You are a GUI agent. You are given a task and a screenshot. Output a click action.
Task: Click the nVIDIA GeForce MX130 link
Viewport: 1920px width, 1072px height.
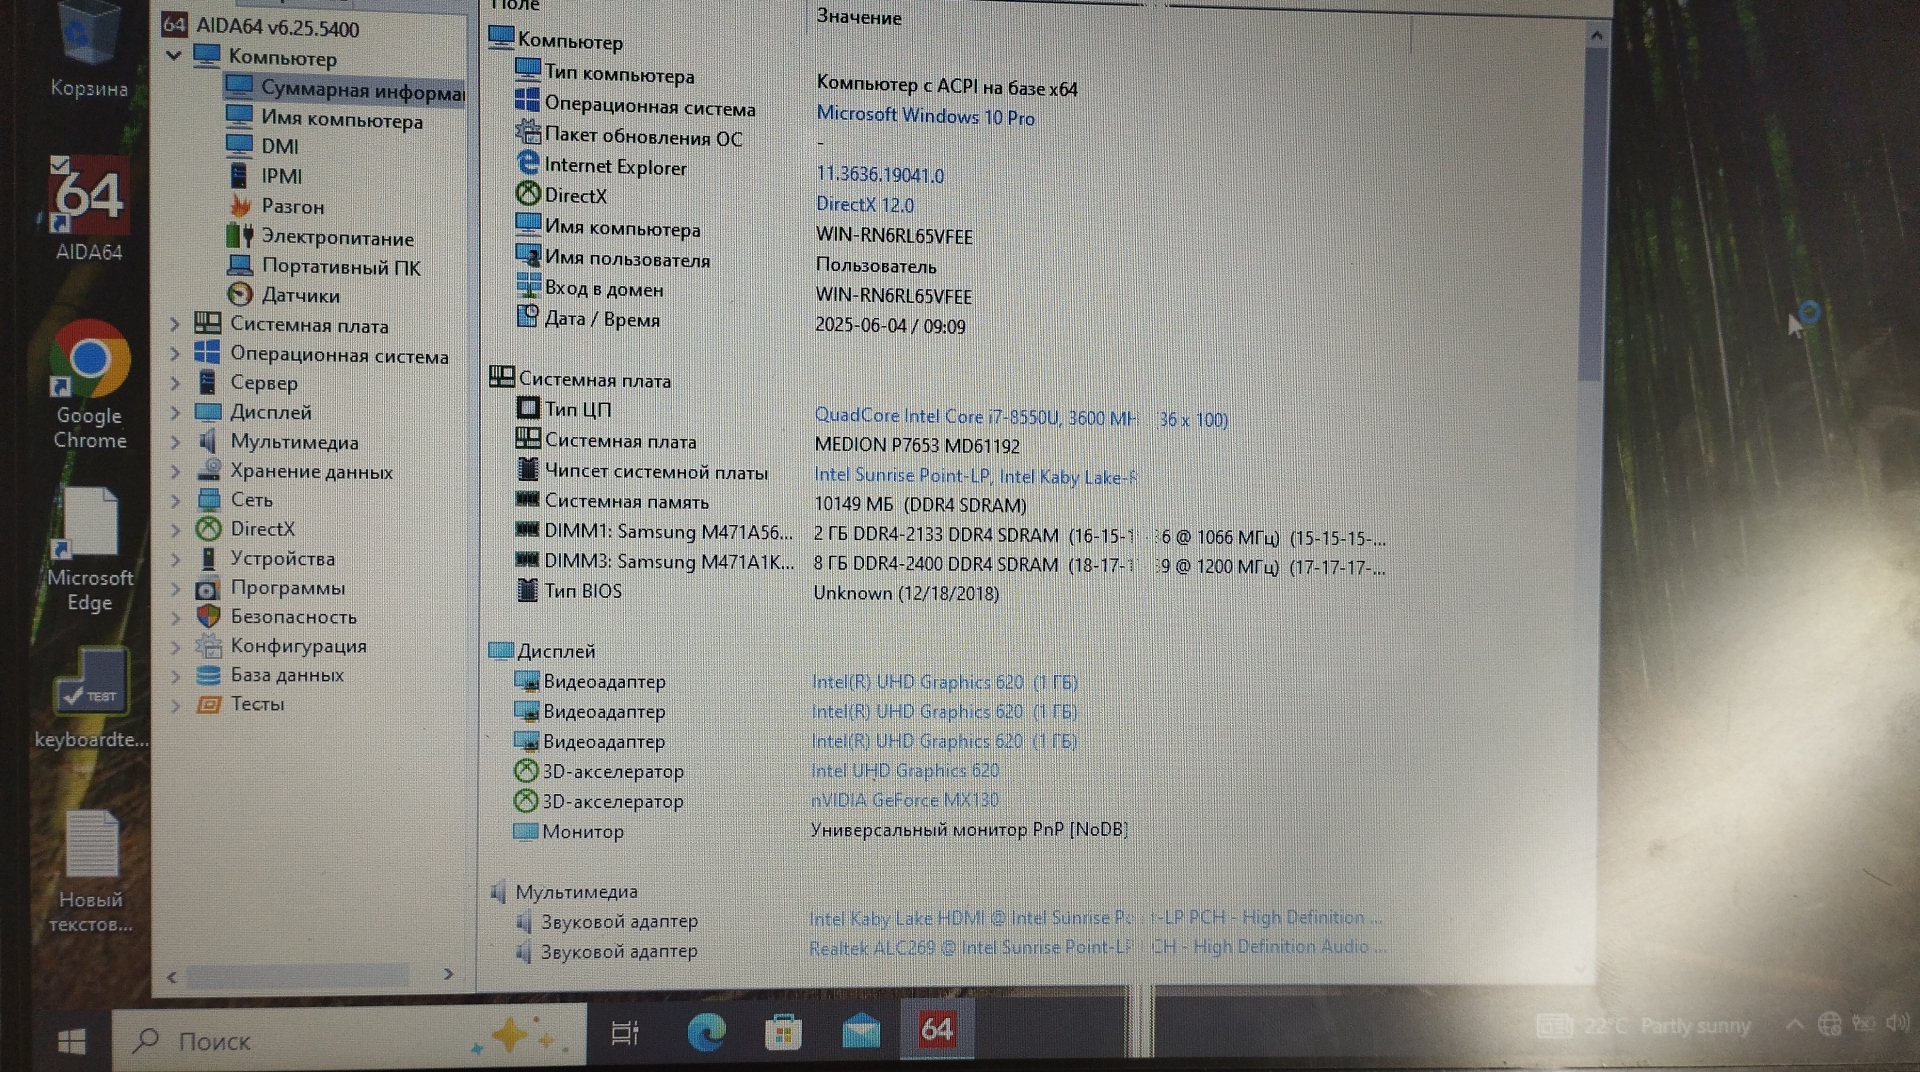click(x=904, y=800)
